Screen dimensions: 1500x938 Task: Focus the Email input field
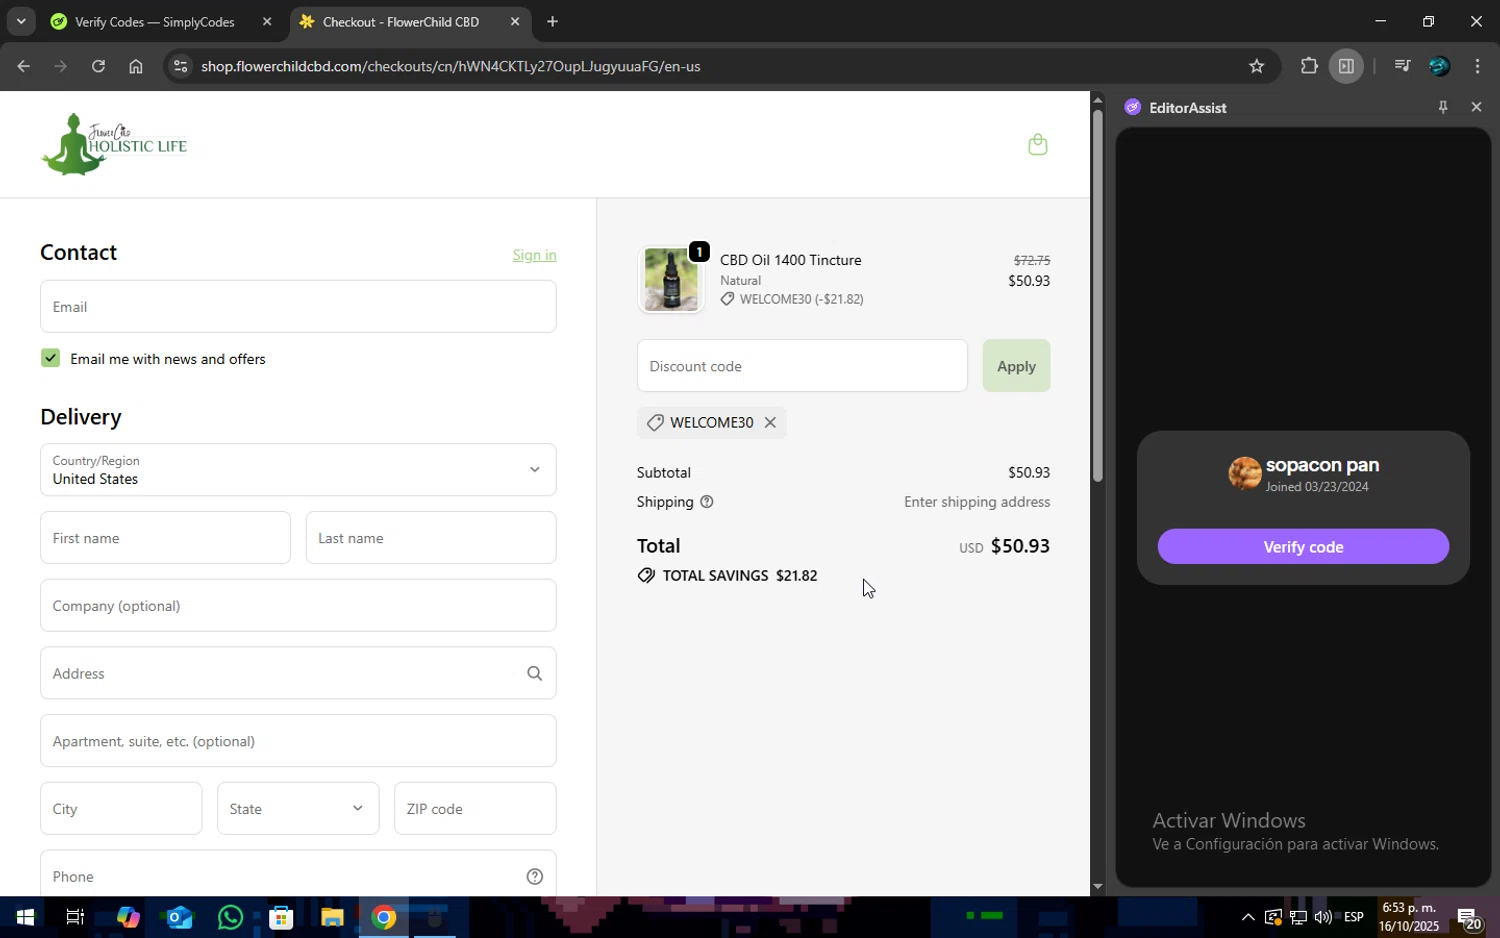coord(298,307)
